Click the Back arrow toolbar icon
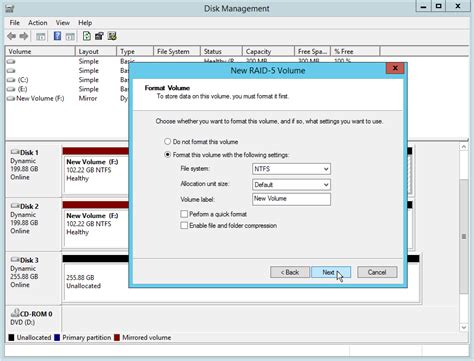The width and height of the screenshot is (474, 361). (x=12, y=36)
